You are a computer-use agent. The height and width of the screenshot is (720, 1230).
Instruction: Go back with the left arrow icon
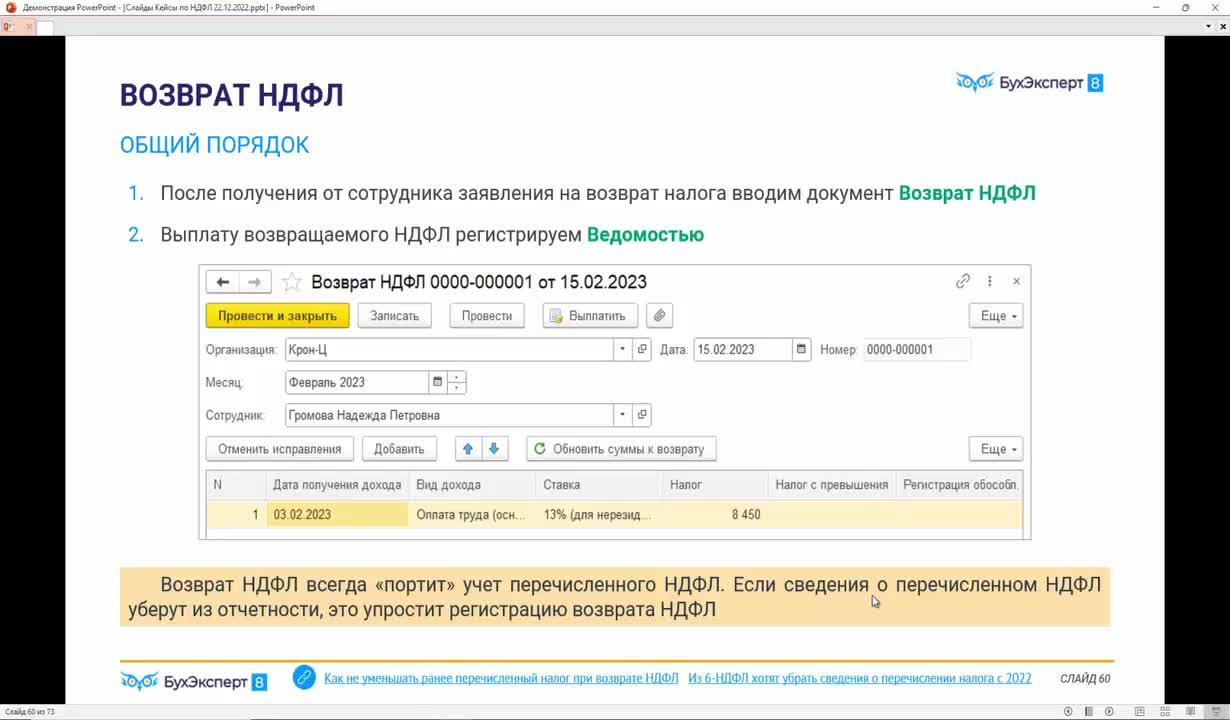223,282
